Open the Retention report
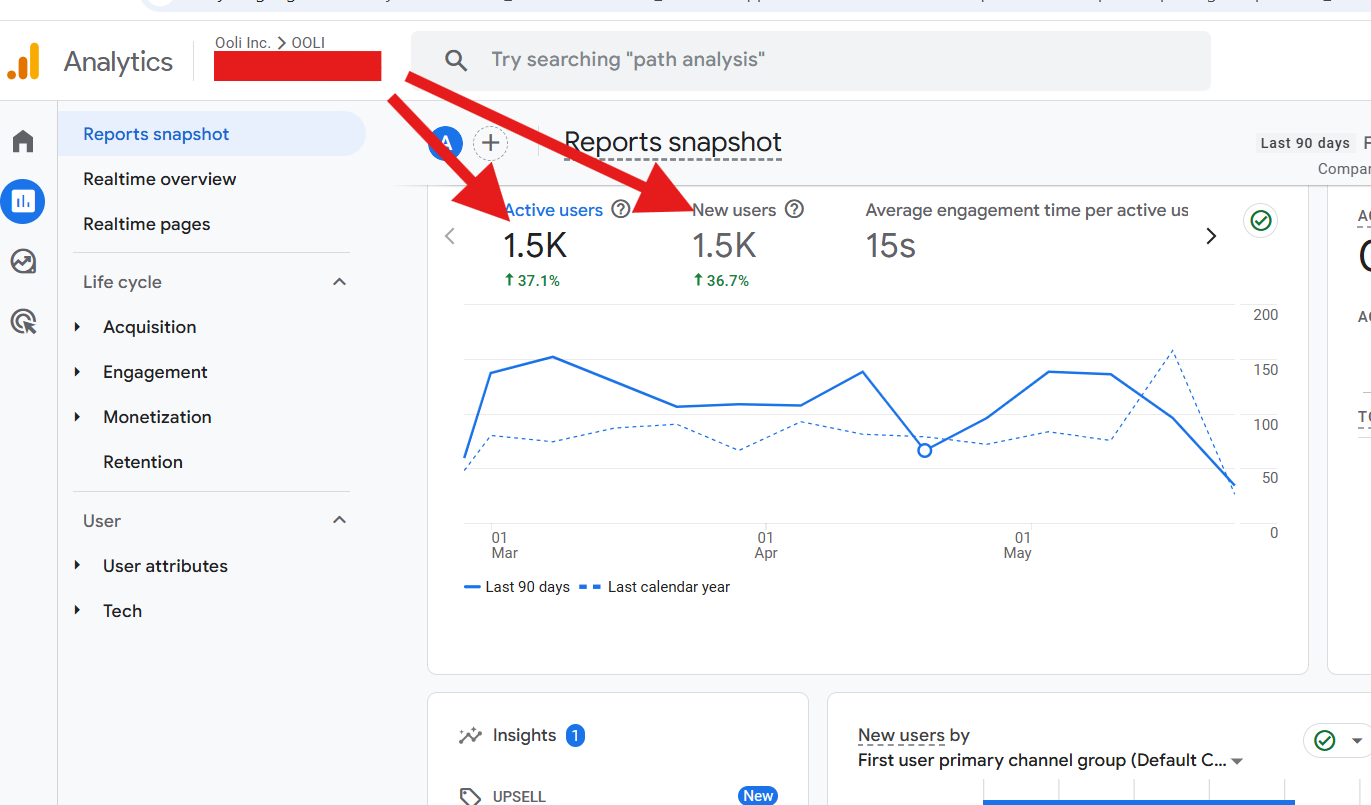This screenshot has width=1371, height=805. pos(143,462)
